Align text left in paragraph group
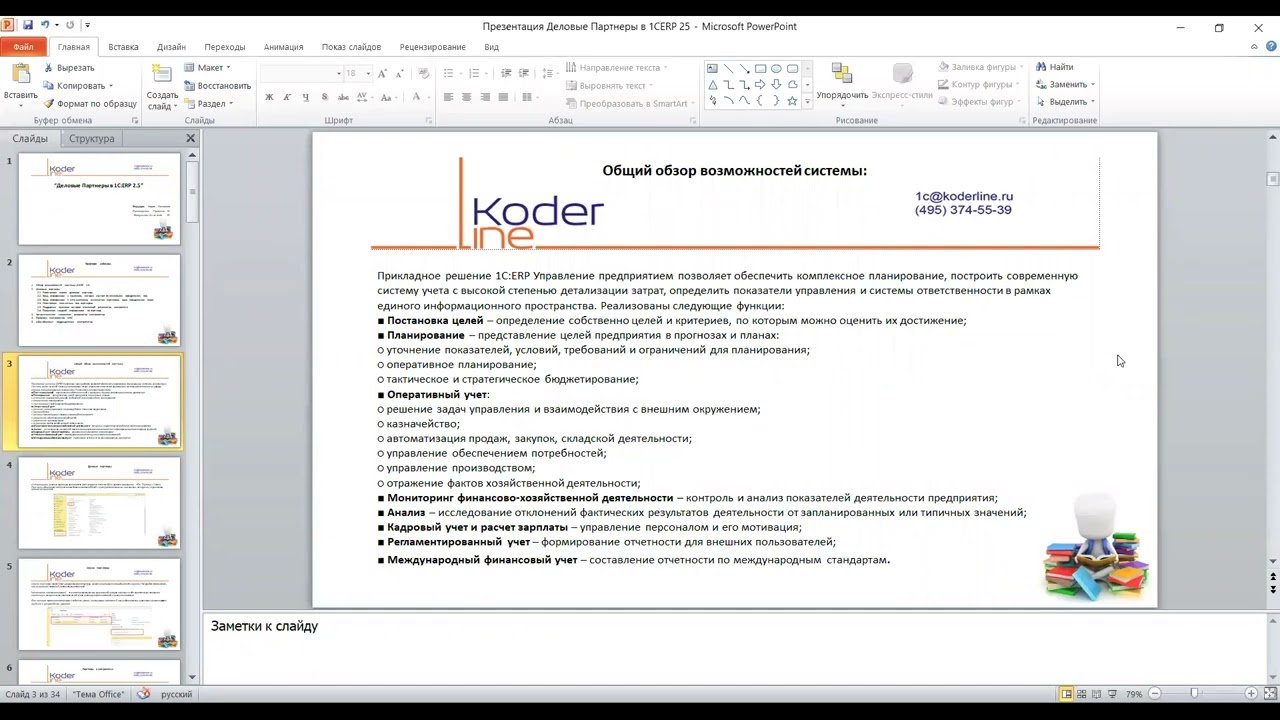This screenshot has height=720, width=1280. coord(448,97)
